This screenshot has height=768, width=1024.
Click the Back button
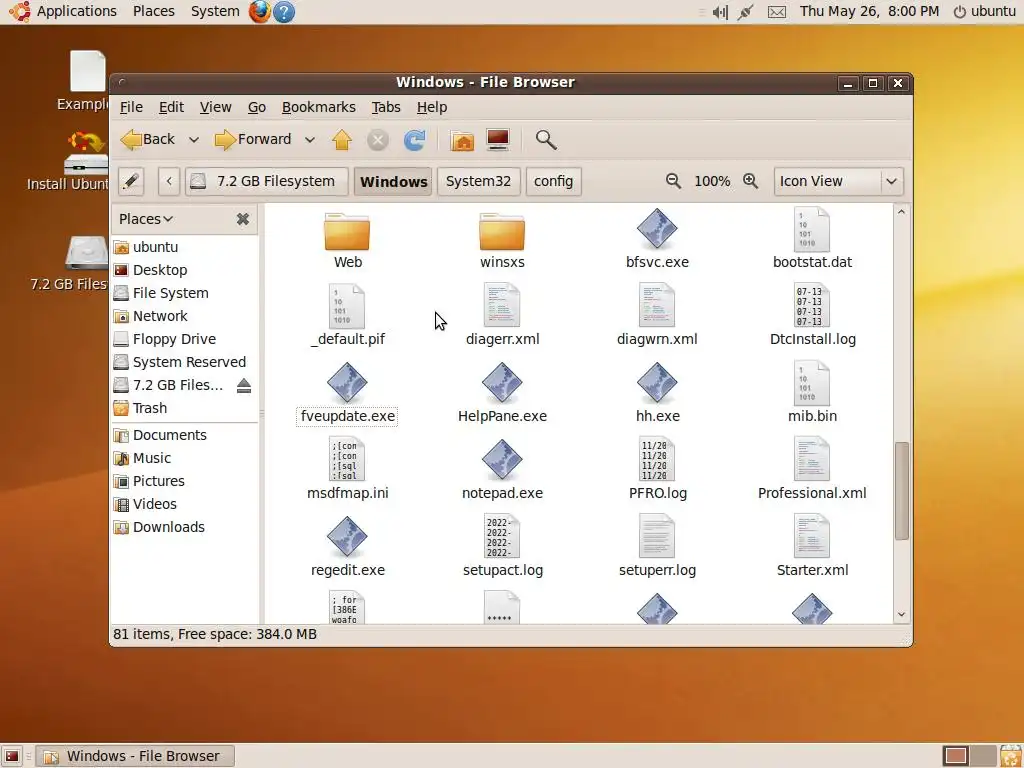tap(149, 140)
